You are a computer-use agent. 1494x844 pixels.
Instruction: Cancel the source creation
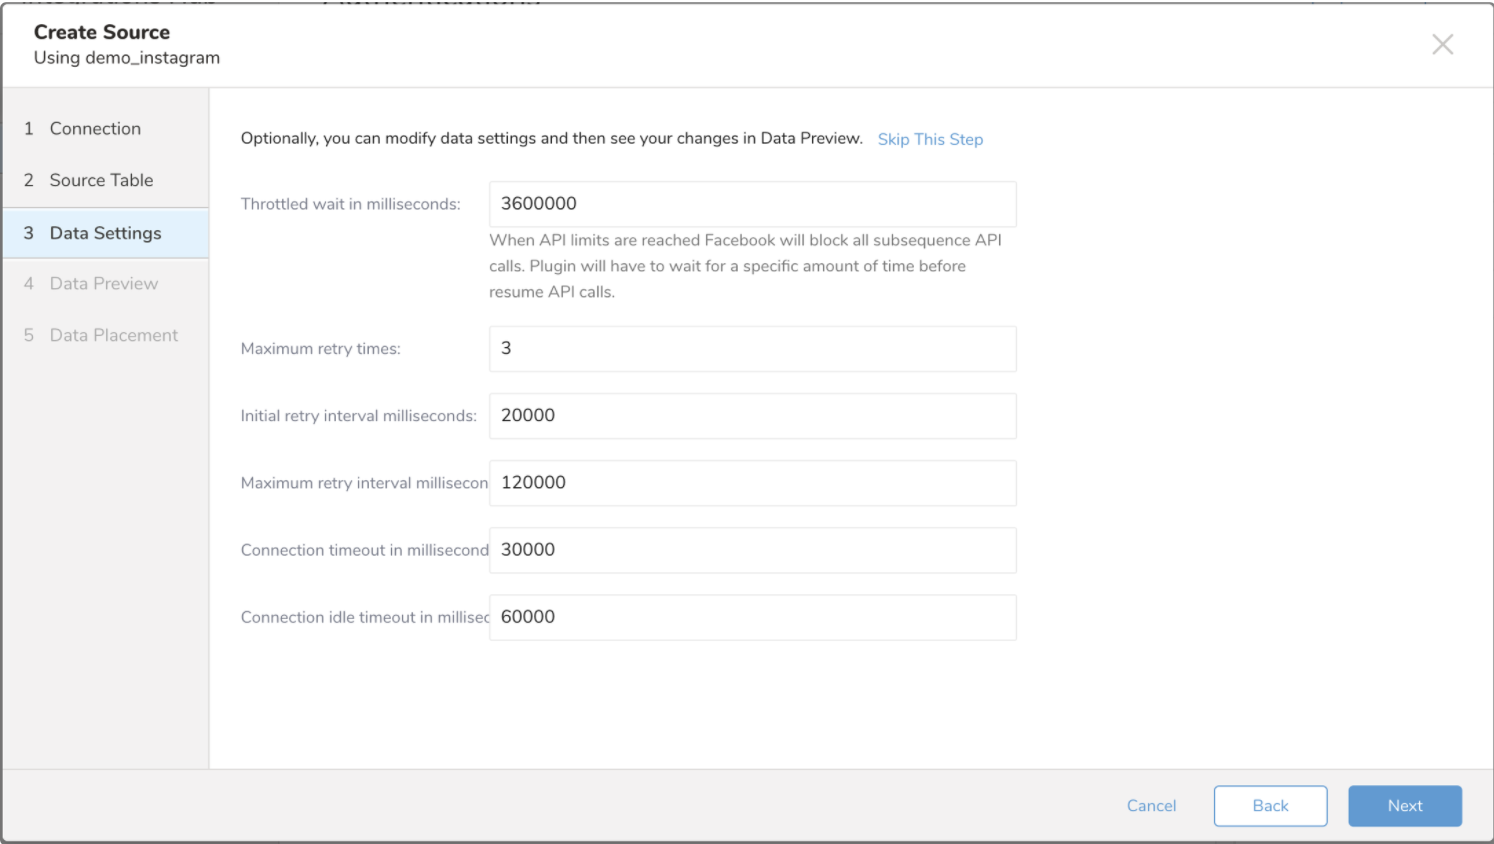tap(1151, 806)
